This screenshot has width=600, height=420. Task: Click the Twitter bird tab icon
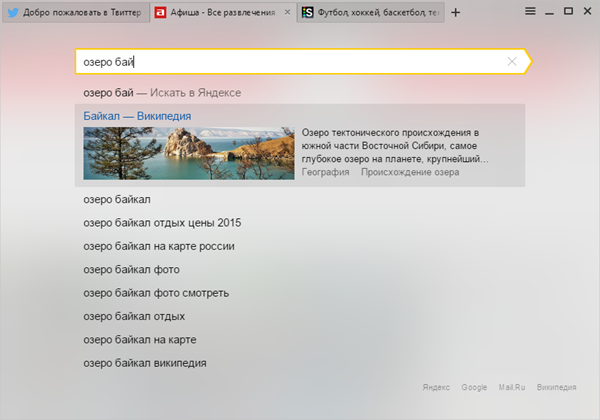(x=13, y=13)
